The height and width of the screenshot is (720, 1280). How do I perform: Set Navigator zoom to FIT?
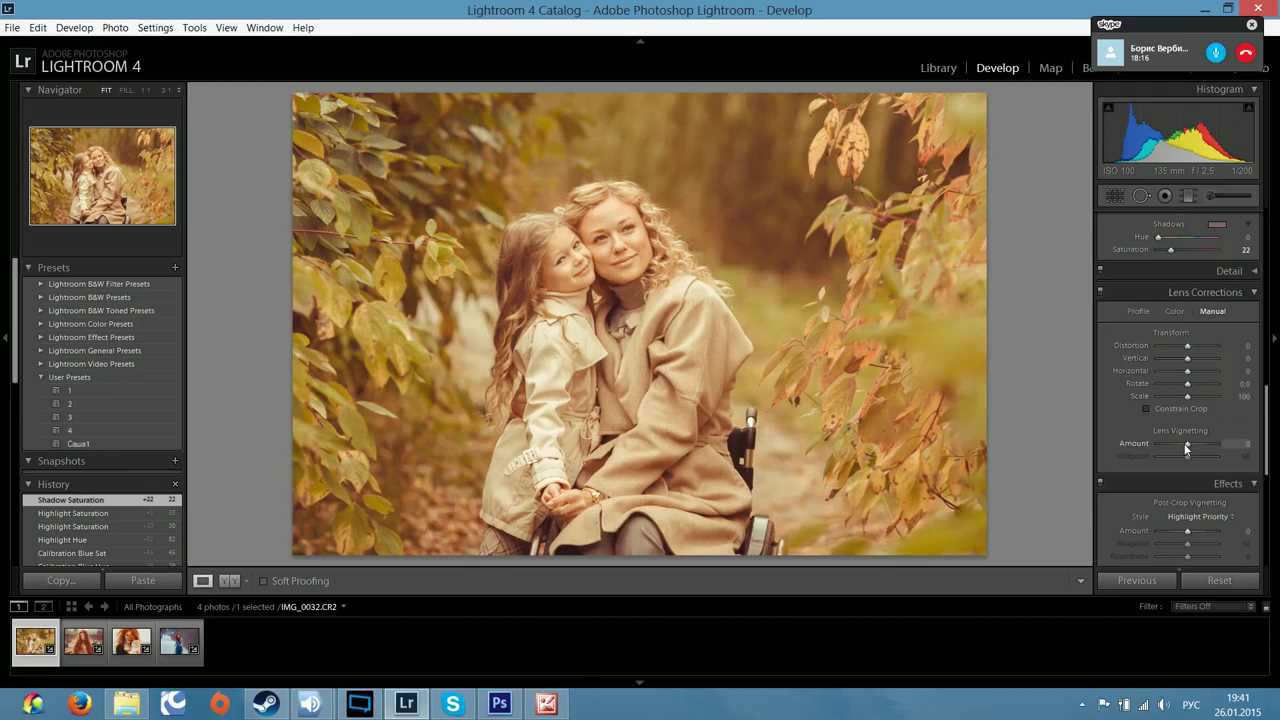point(106,90)
